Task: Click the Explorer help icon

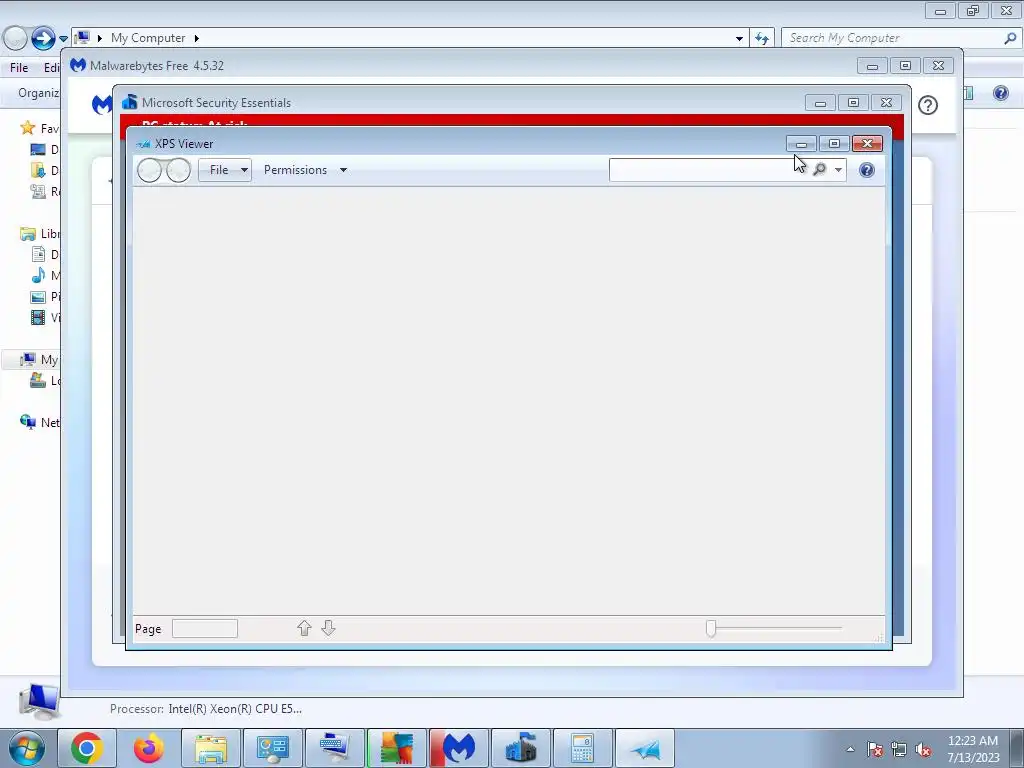Action: pos(1000,93)
